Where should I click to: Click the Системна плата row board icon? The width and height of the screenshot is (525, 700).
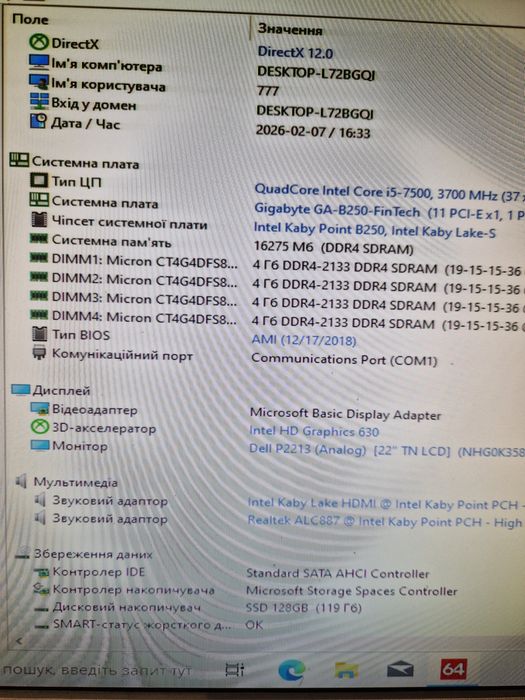[x=39, y=200]
